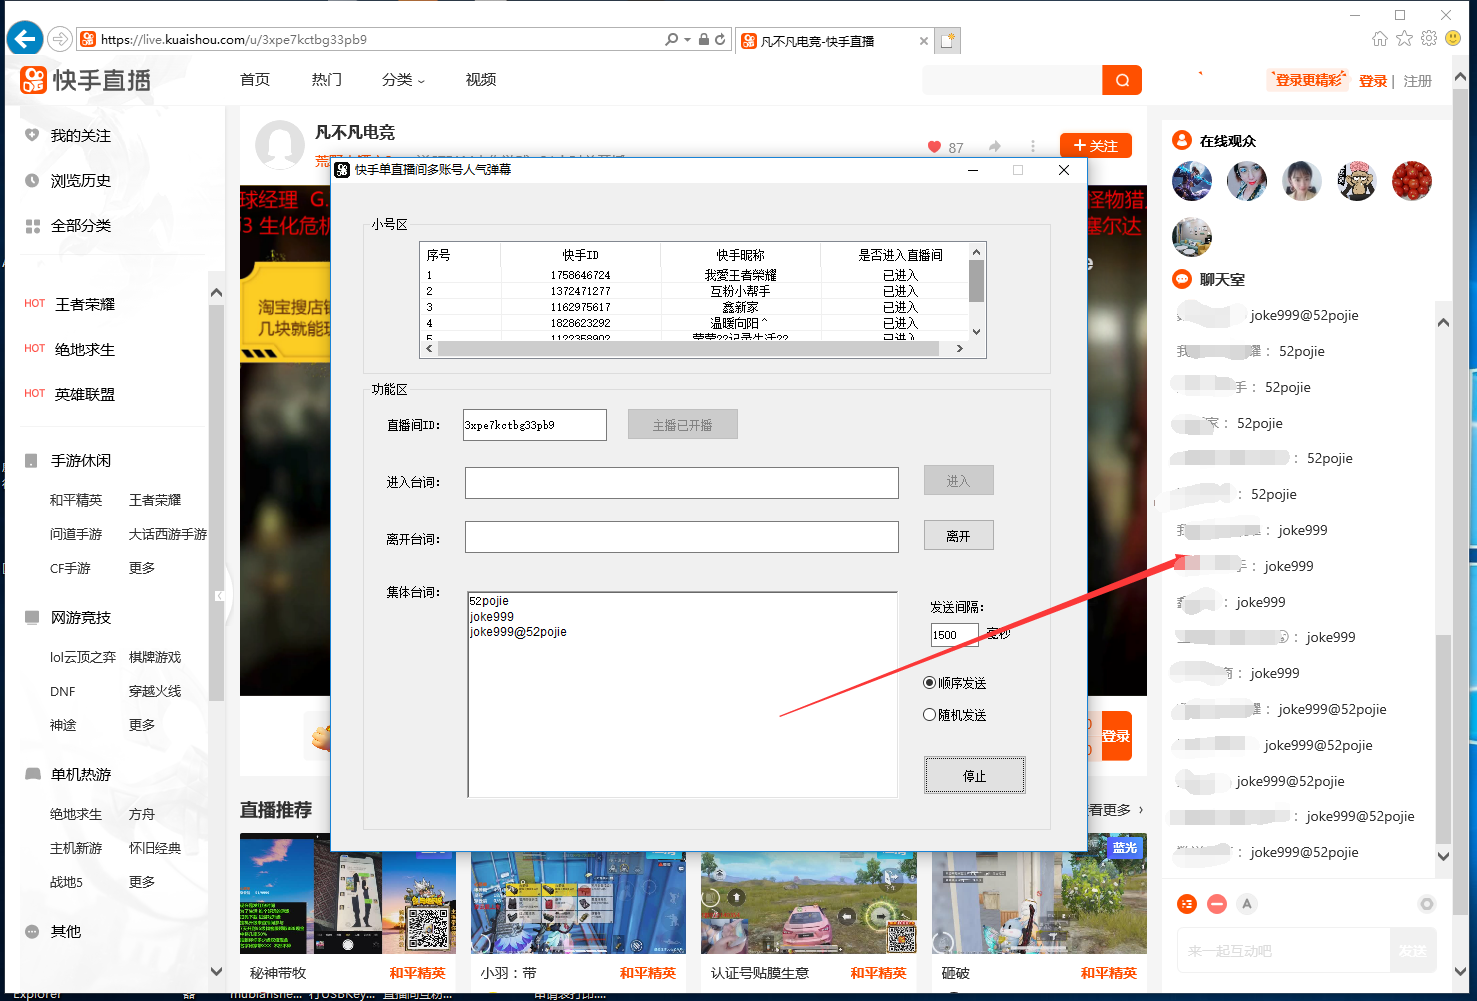Click the 离开 button
The width and height of the screenshot is (1477, 1001).
coord(958,536)
